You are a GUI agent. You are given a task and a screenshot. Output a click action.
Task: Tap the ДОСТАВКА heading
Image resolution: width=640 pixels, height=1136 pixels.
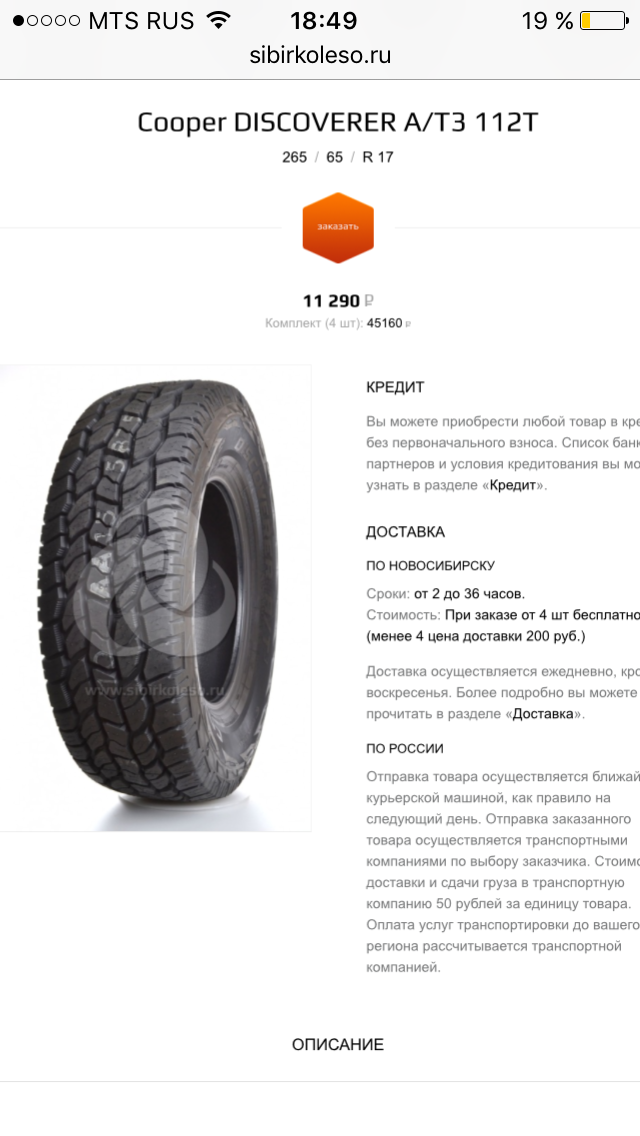(x=405, y=532)
